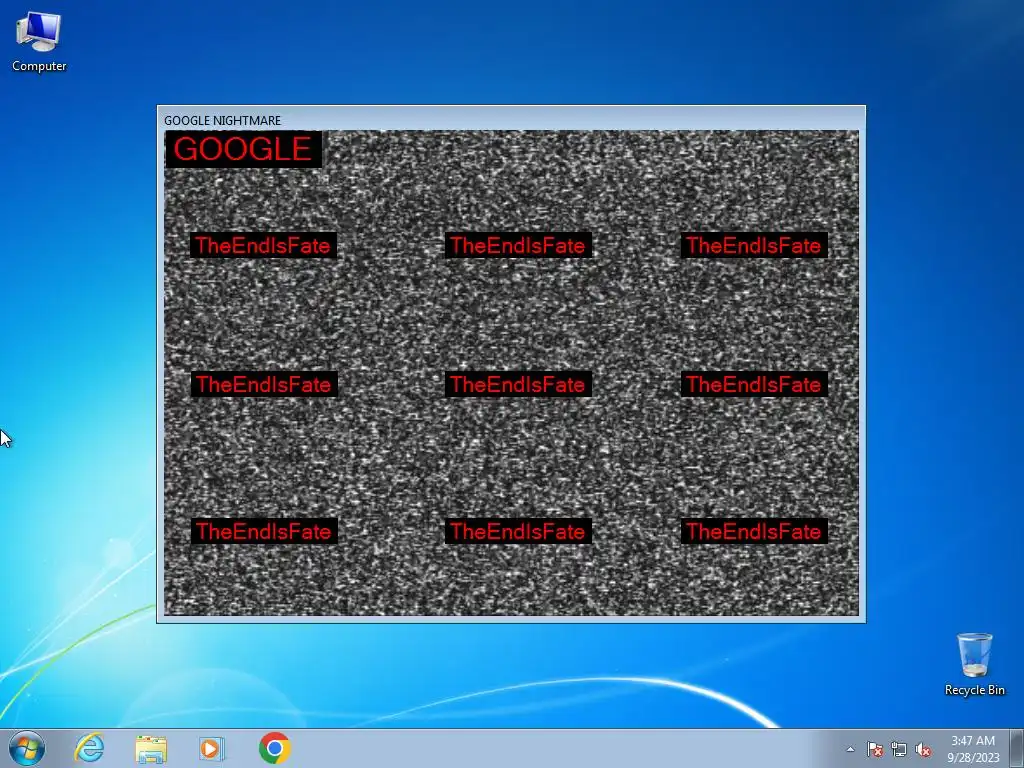Click the GOOGLE NIGHTMARE window title bar

click(x=511, y=120)
